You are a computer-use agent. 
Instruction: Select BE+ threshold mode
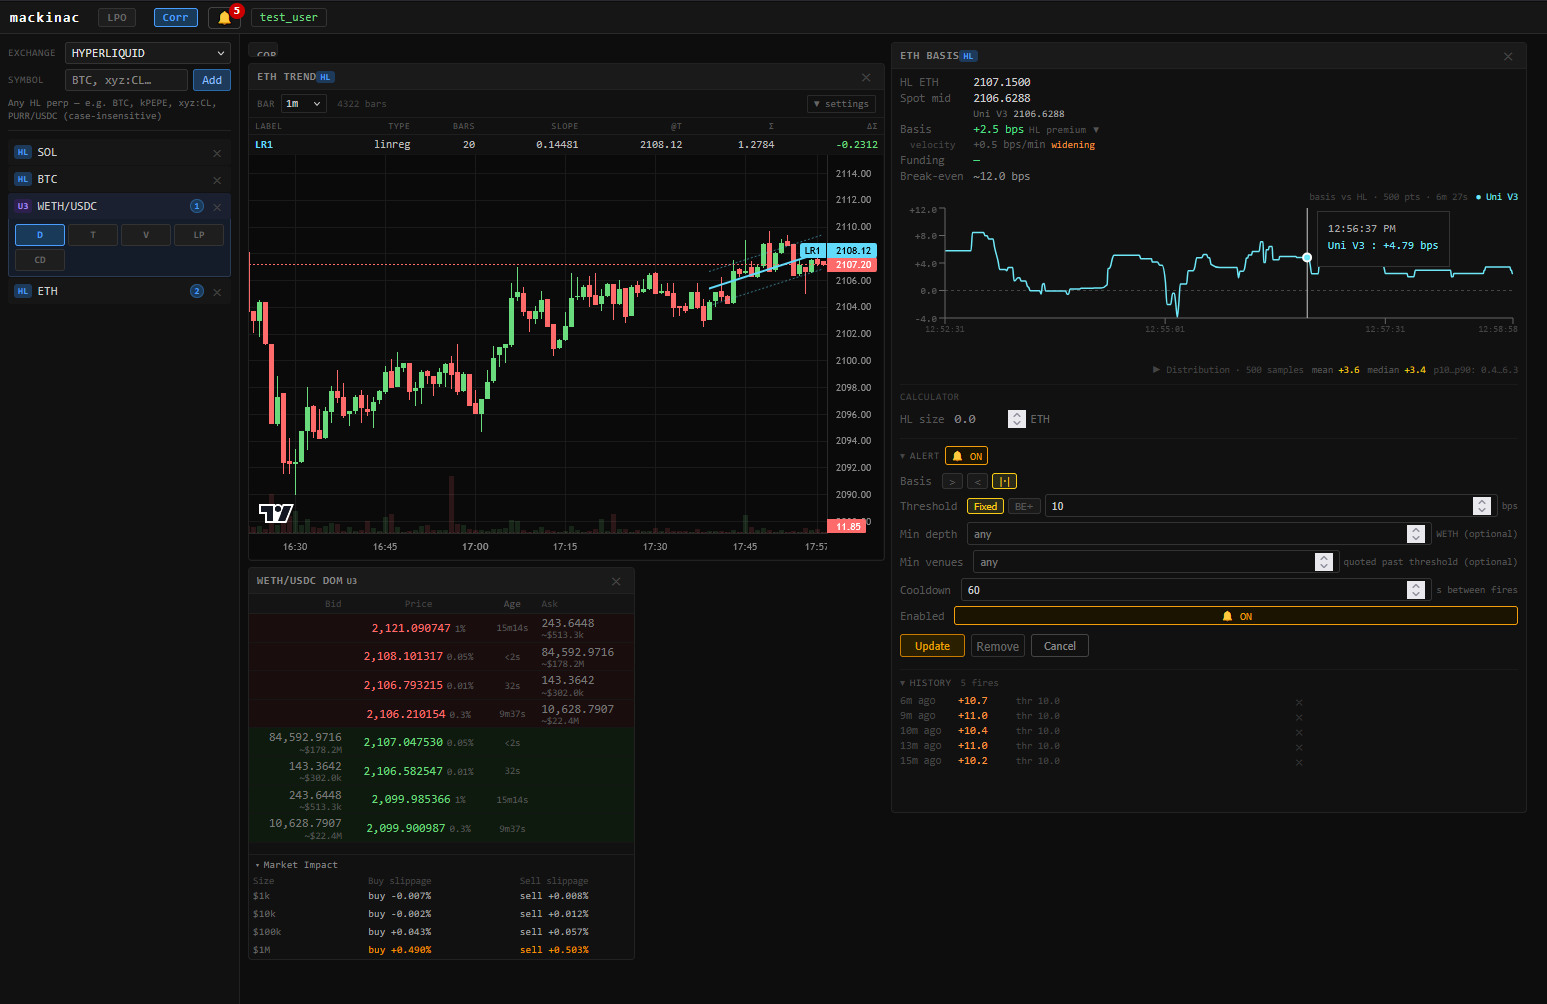(x=1024, y=506)
